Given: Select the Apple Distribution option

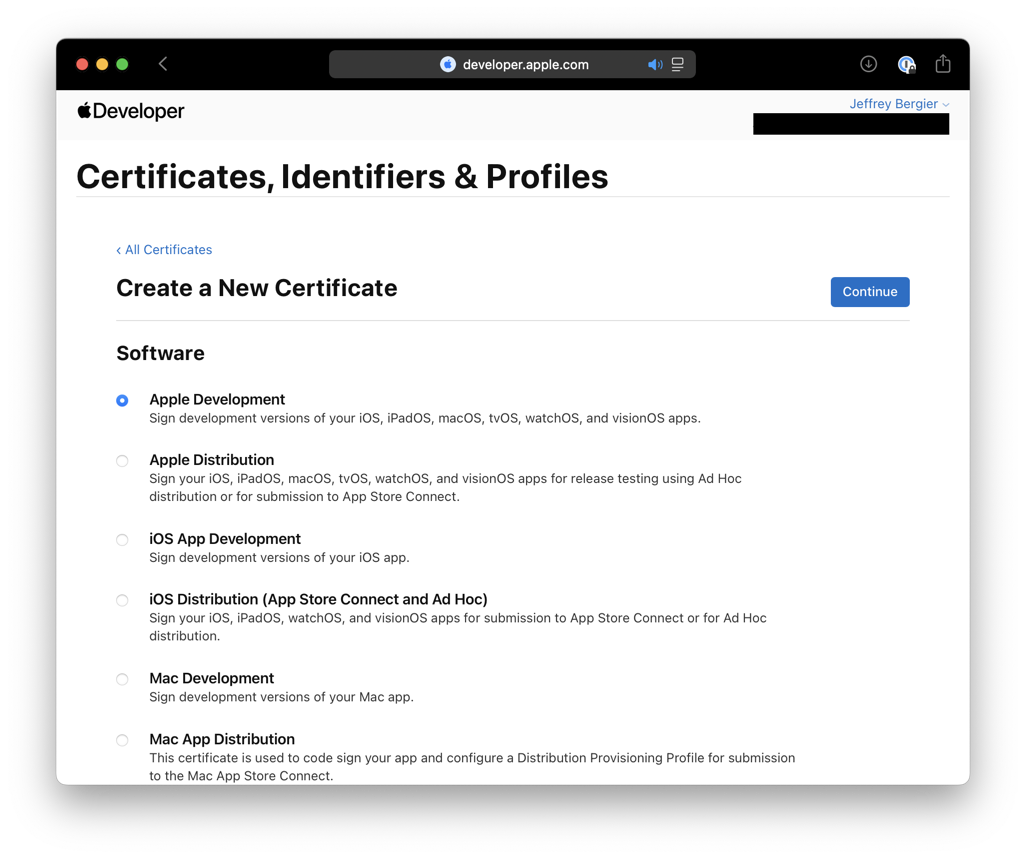Looking at the screenshot, I should 122,461.
